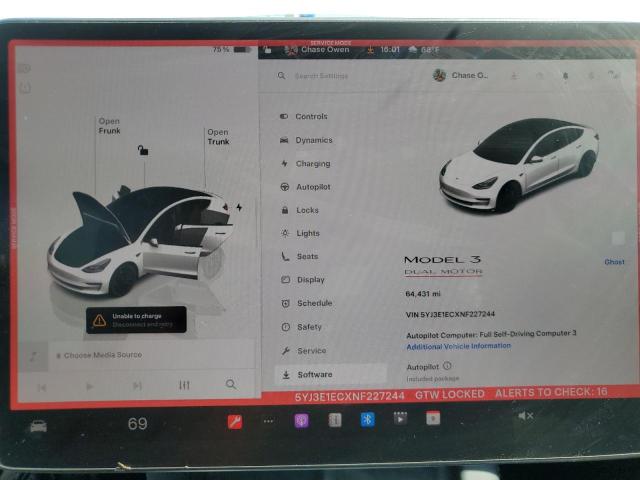Tap the notification bell icon
This screenshot has height=480, width=640.
(565, 76)
